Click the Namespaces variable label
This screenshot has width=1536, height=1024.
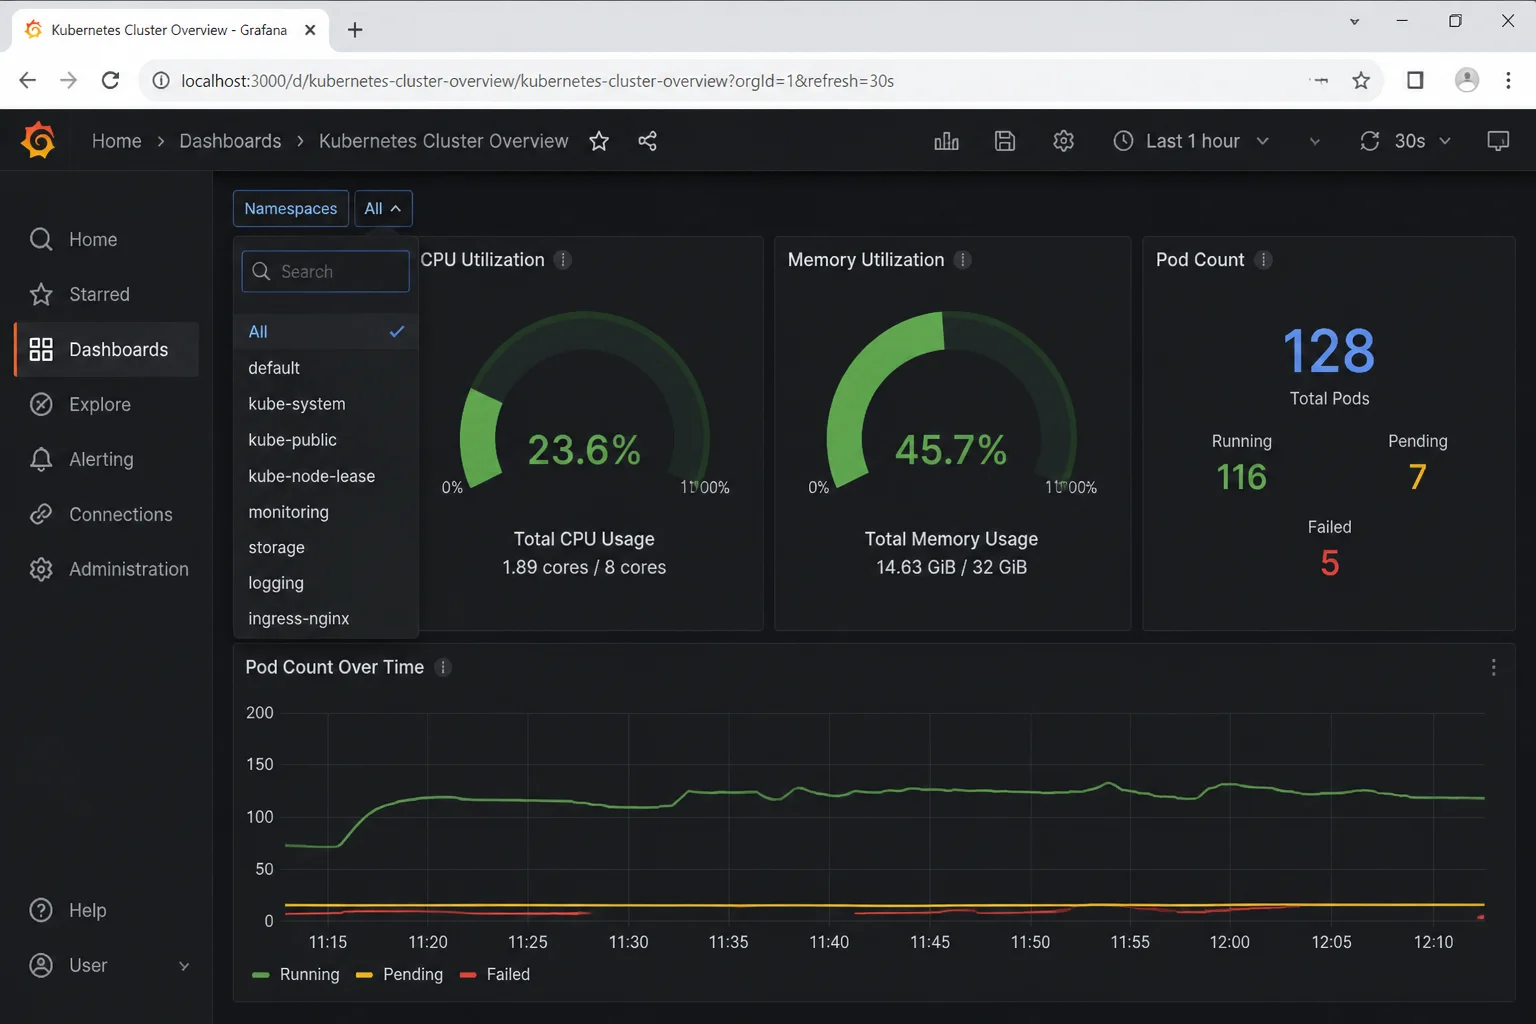pos(291,208)
